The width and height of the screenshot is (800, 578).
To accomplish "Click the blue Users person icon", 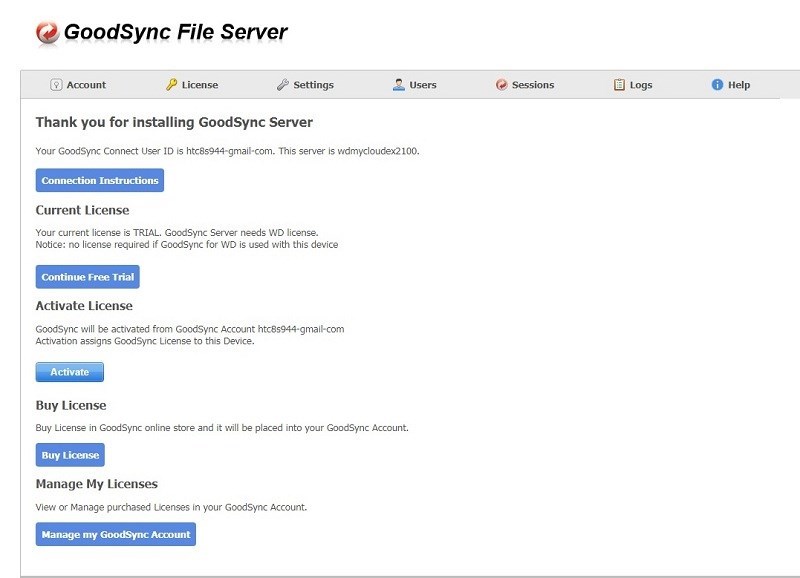I will pos(398,85).
